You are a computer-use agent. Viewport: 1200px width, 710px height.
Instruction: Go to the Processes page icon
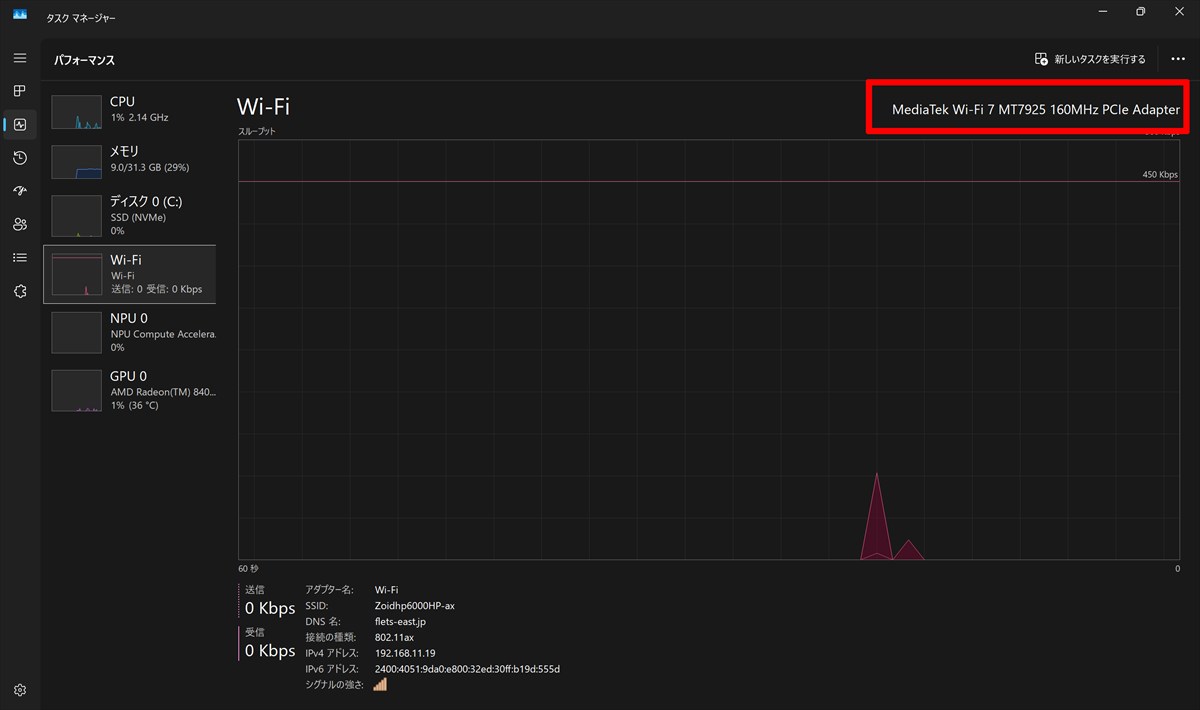[x=20, y=91]
